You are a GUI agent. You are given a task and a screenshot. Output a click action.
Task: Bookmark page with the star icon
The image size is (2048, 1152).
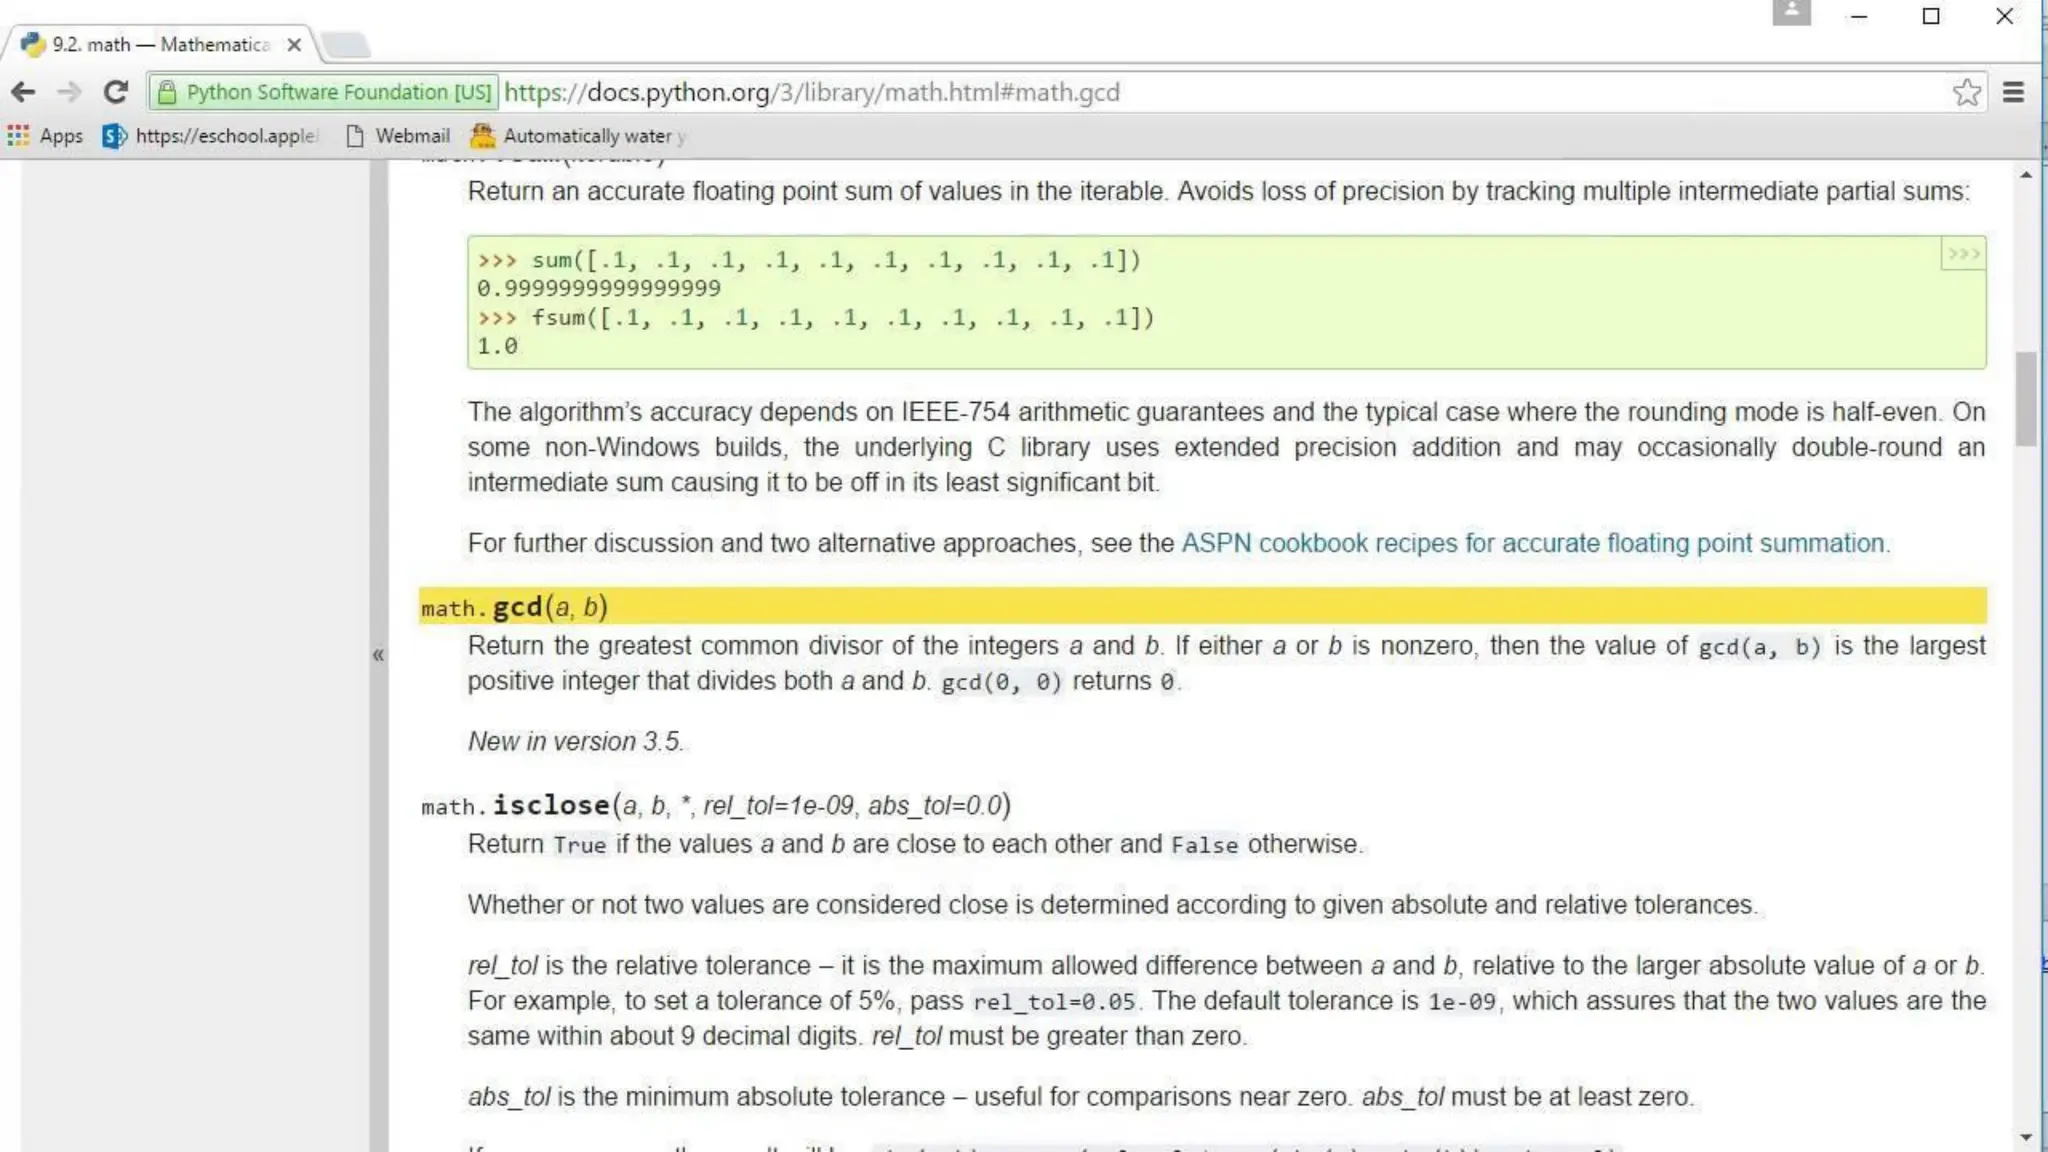(x=1966, y=92)
